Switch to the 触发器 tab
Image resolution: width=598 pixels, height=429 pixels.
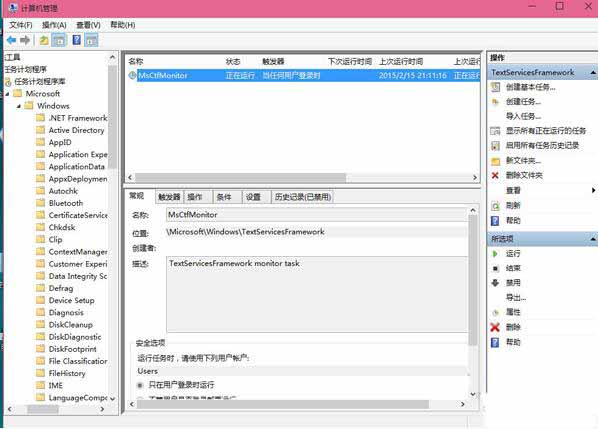169,197
